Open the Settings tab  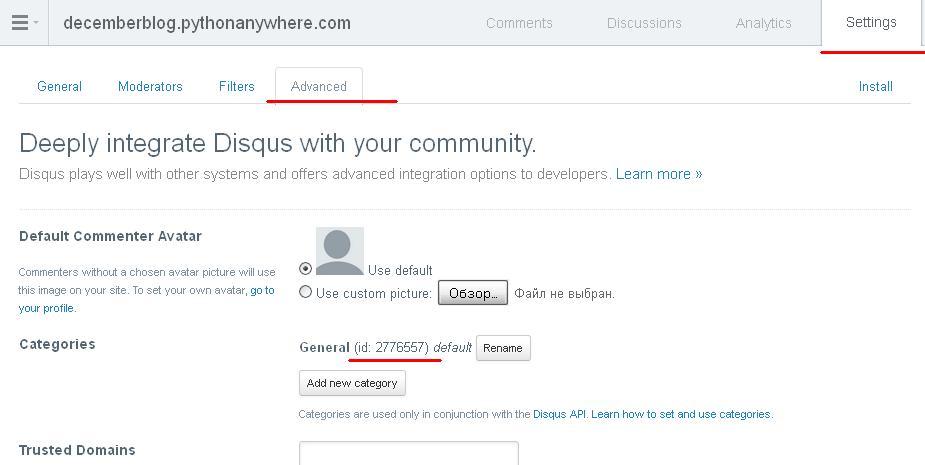[x=870, y=23]
